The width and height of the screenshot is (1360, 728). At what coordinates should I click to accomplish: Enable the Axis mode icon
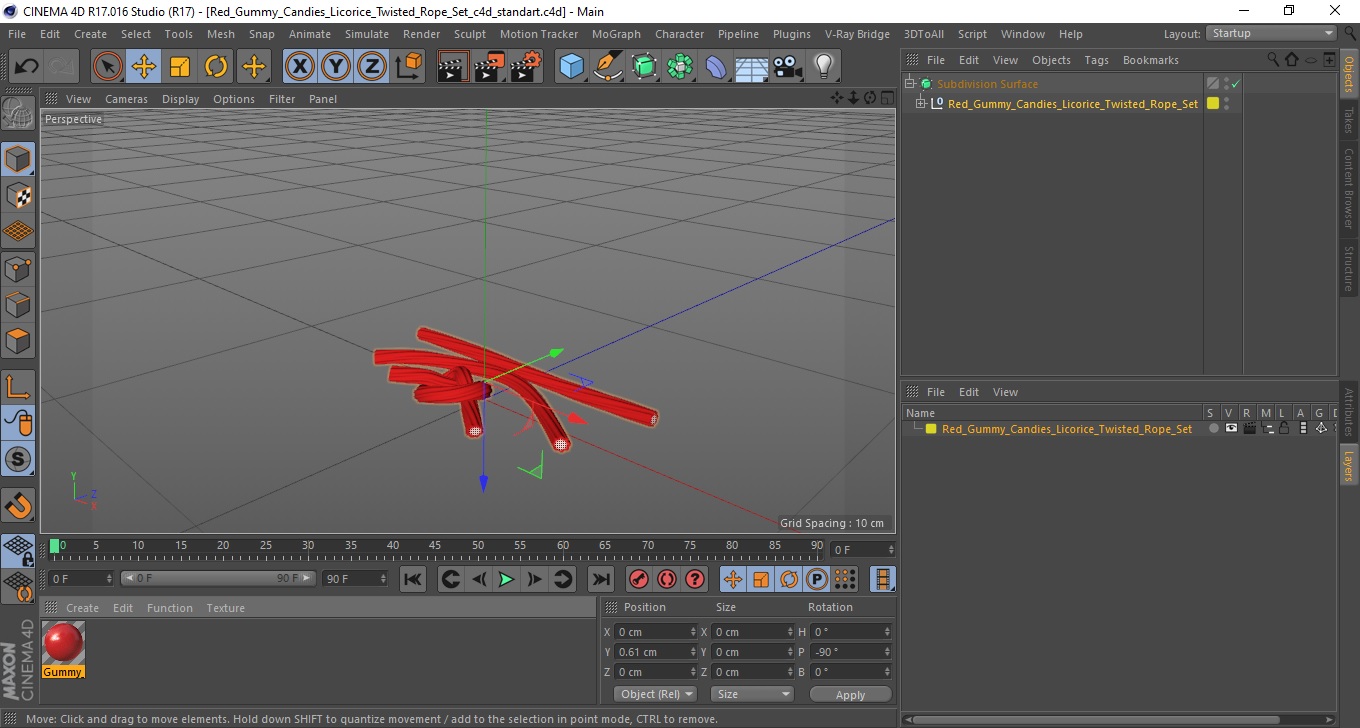pos(19,387)
